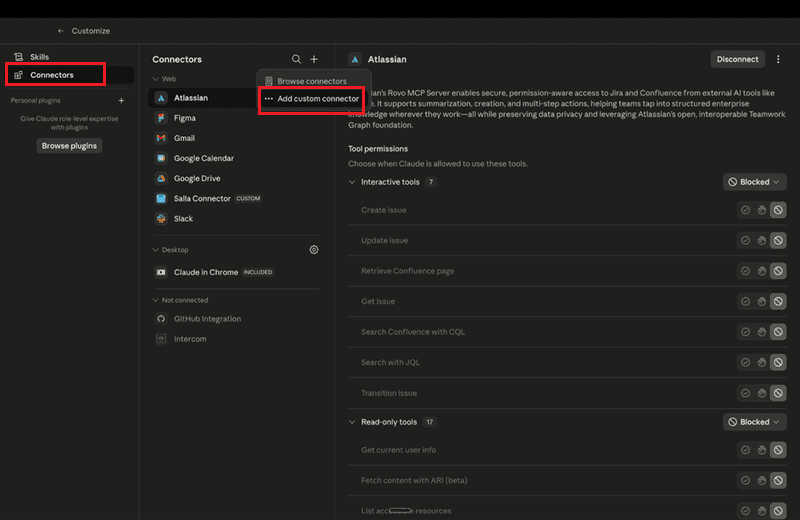The width and height of the screenshot is (800, 520).
Task: Set Create issue to ask permission
Action: 762,210
